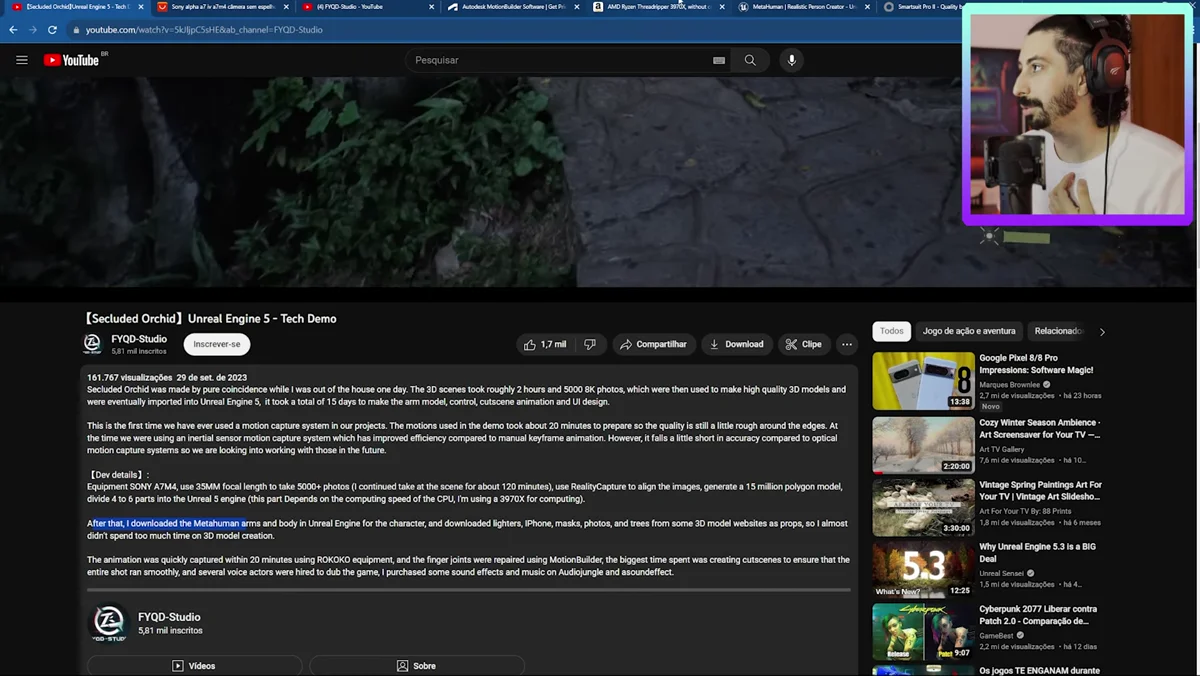Open Cozy Winter Season Ambience video thumbnail

[923, 444]
